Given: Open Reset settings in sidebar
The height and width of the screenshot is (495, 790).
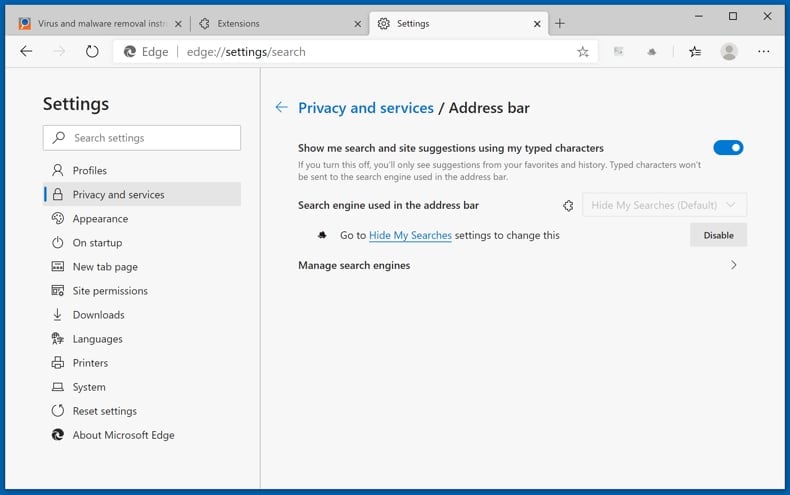Looking at the screenshot, I should [x=104, y=411].
